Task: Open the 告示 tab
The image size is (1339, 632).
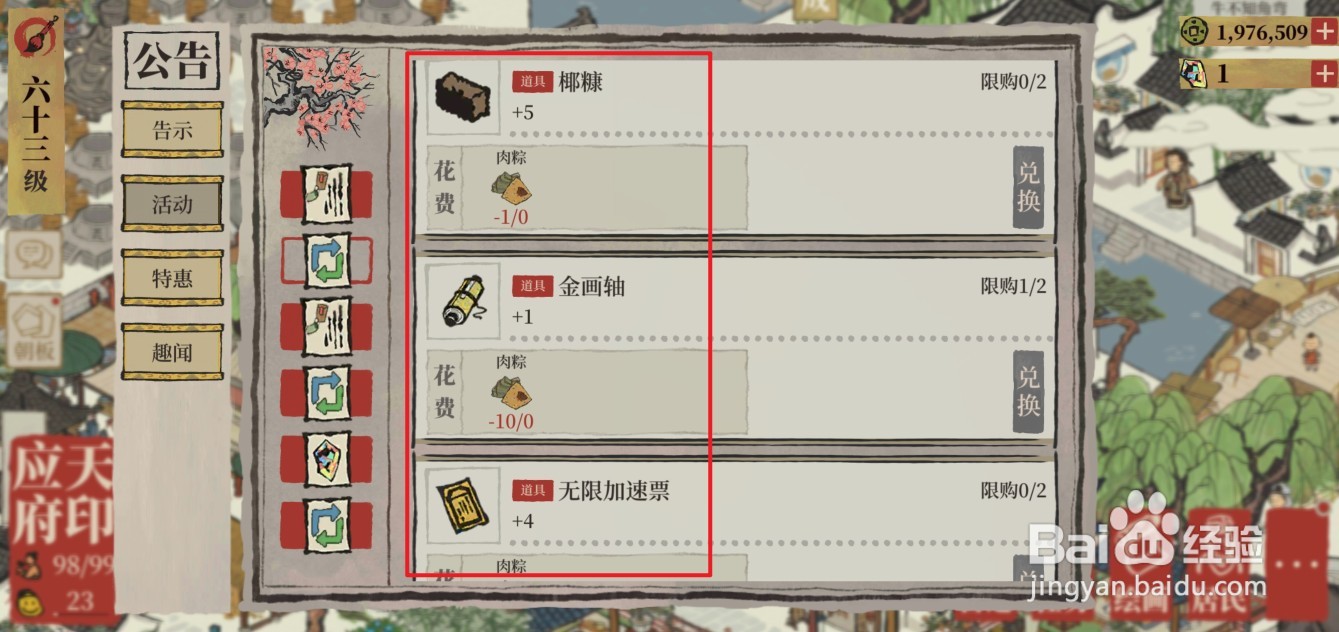Action: [172, 130]
